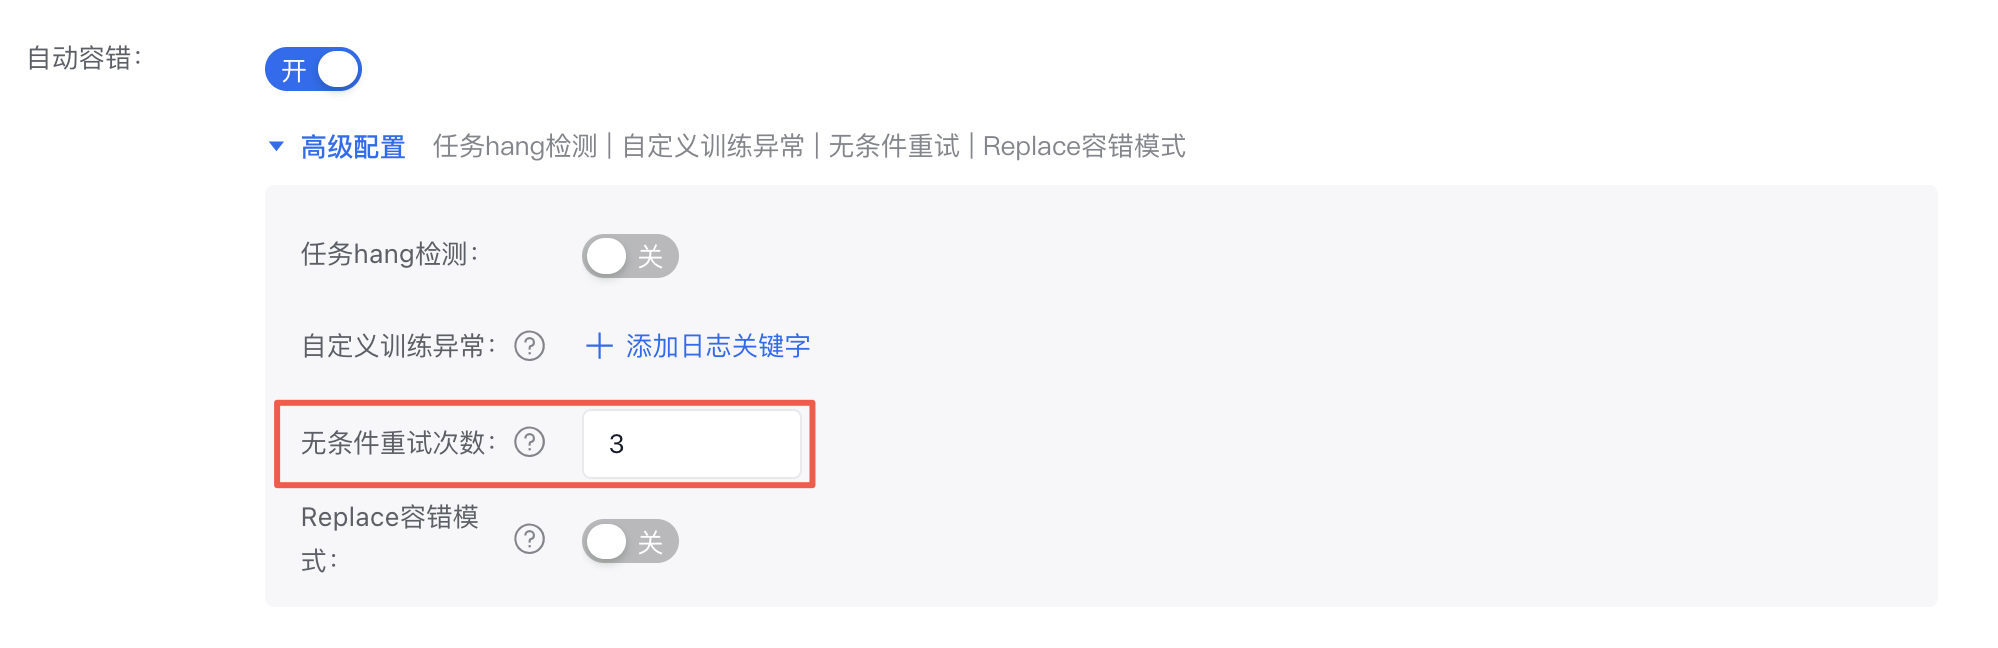The image size is (1998, 648).
Task: Click the 添加日志关键字 link text
Action: 718,346
